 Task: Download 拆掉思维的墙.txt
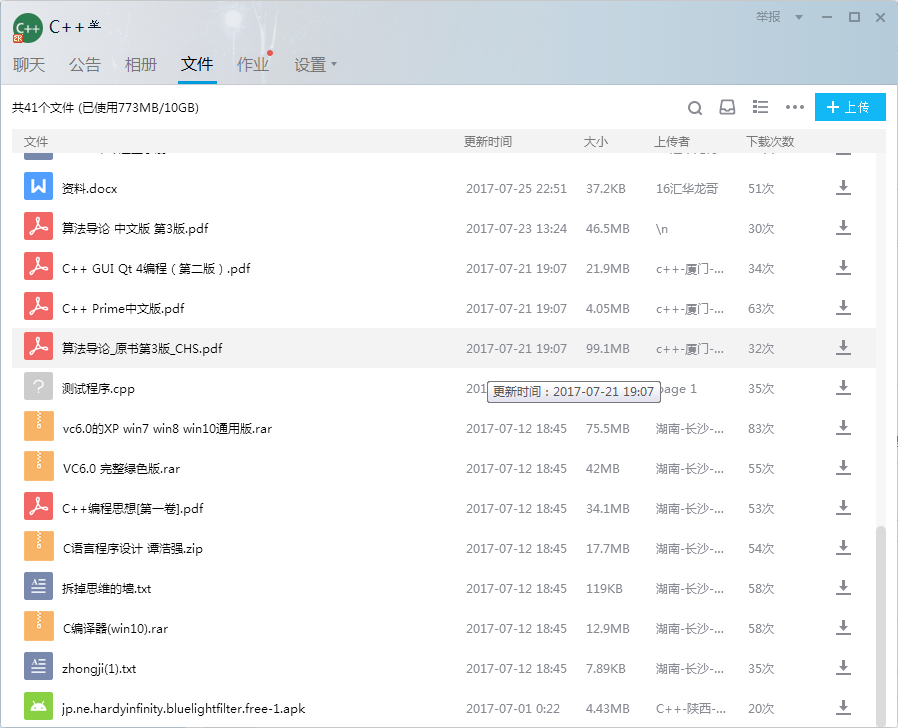[x=843, y=588]
